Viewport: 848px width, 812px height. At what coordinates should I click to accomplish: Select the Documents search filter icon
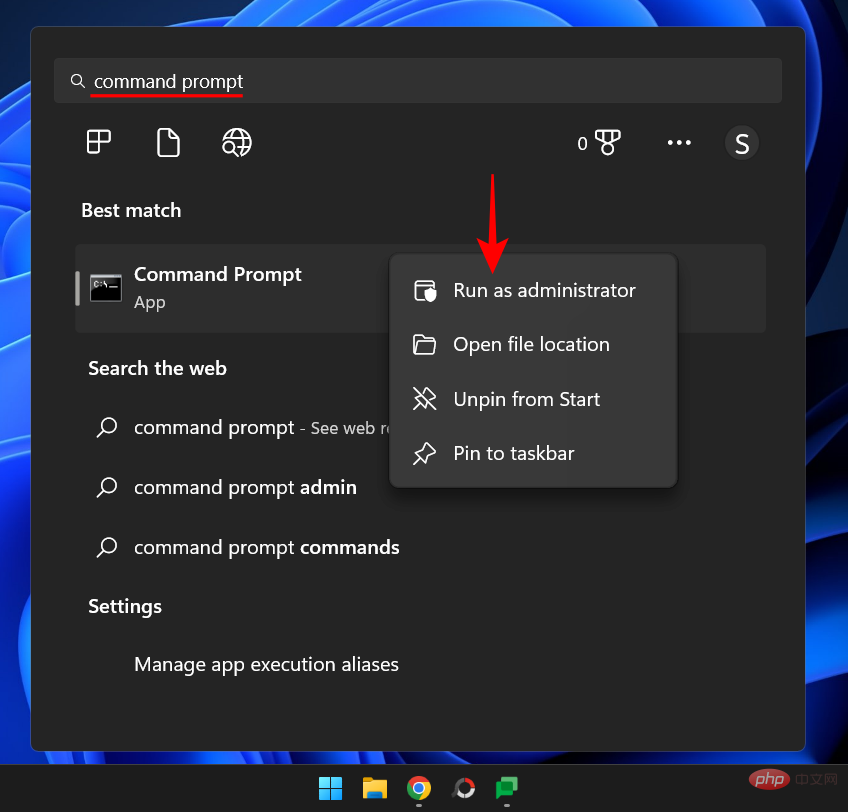167,142
